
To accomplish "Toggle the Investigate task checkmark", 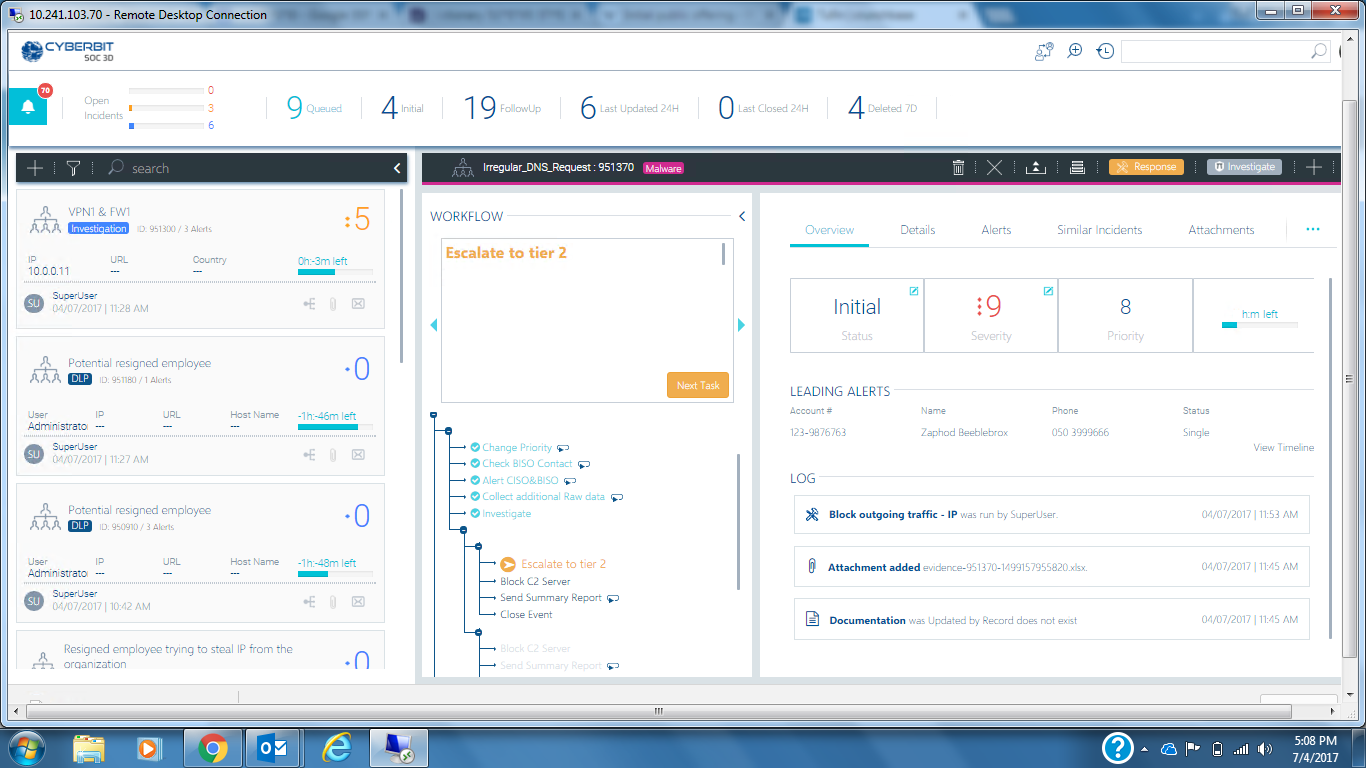I will click(475, 513).
